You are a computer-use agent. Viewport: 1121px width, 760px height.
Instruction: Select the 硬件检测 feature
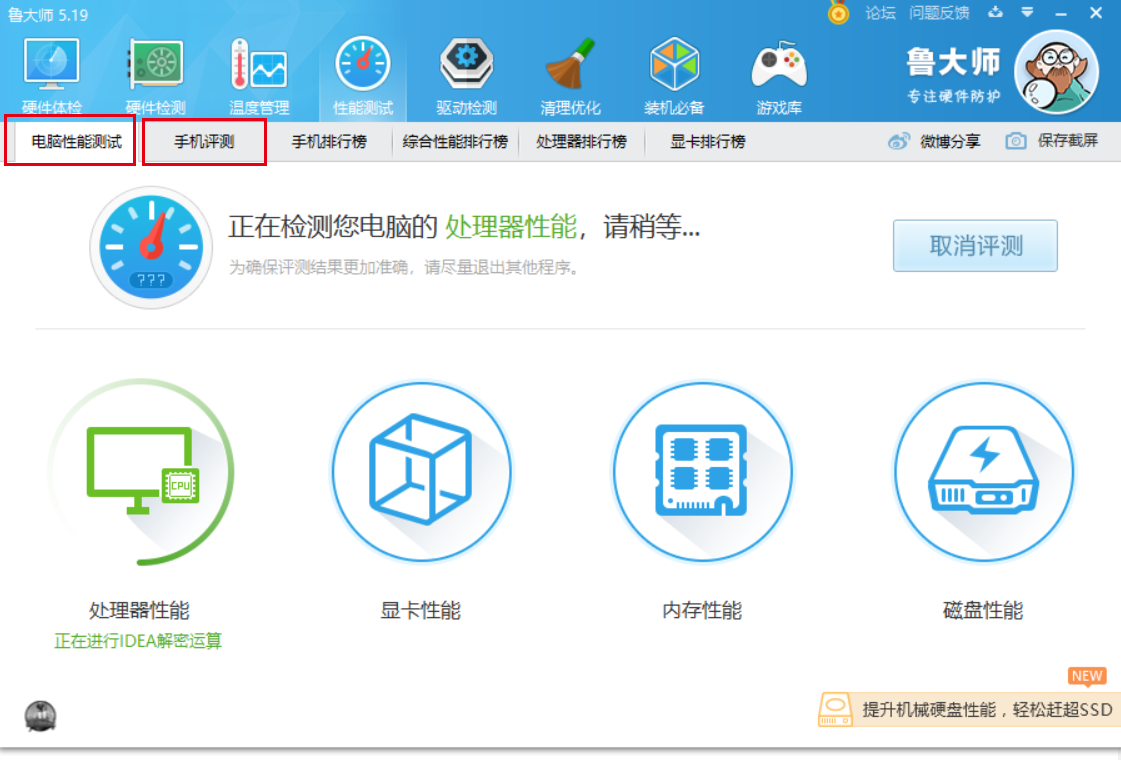[155, 75]
